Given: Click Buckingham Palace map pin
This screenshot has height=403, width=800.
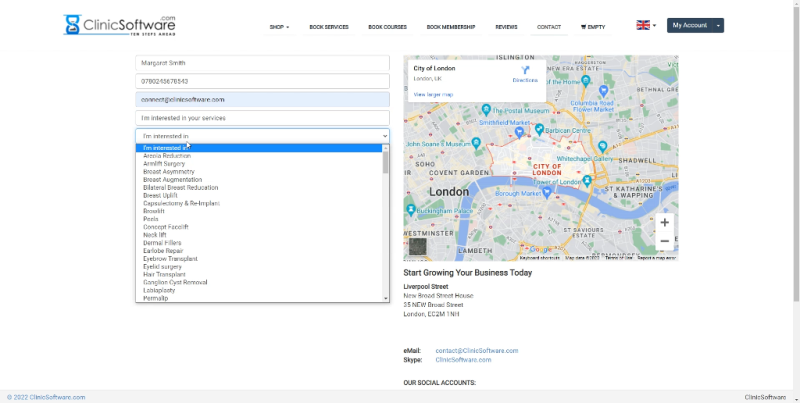Looking at the screenshot, I should (411, 209).
